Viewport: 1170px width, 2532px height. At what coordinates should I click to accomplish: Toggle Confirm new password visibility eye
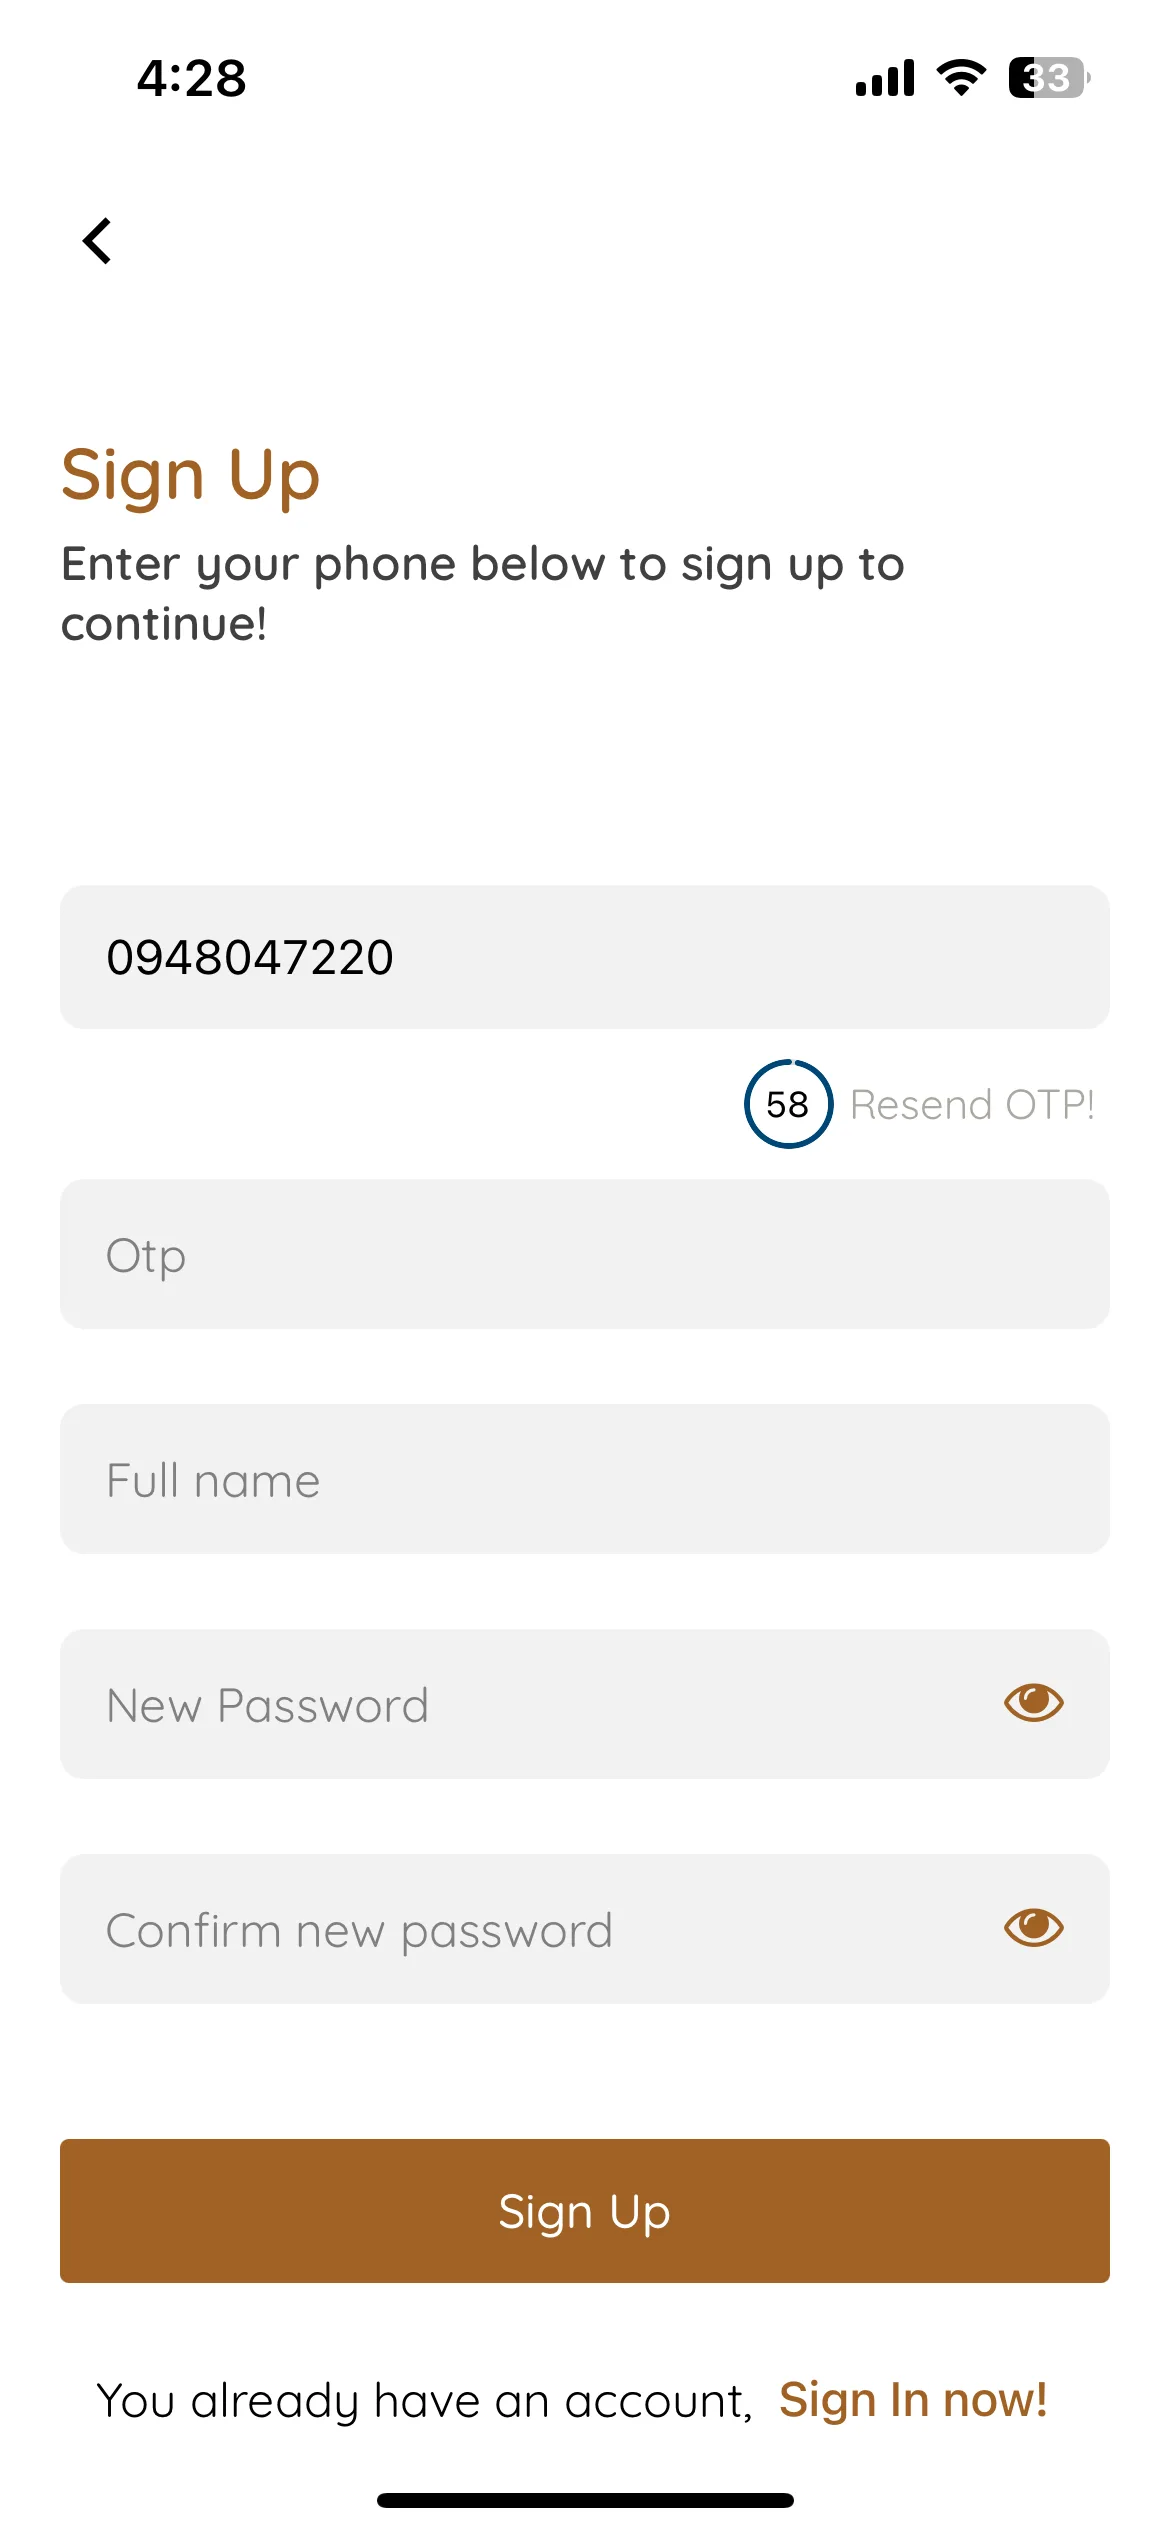tap(1033, 1928)
